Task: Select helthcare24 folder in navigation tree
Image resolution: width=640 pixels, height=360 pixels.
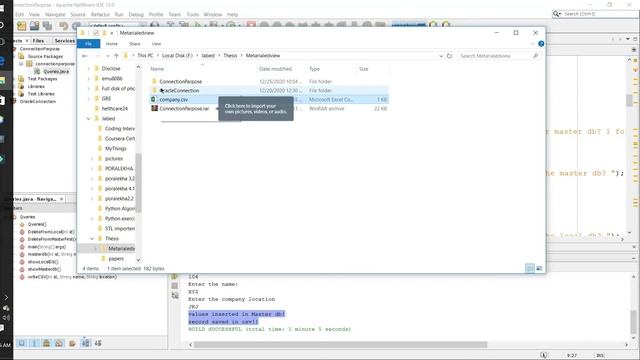Action: tap(114, 109)
